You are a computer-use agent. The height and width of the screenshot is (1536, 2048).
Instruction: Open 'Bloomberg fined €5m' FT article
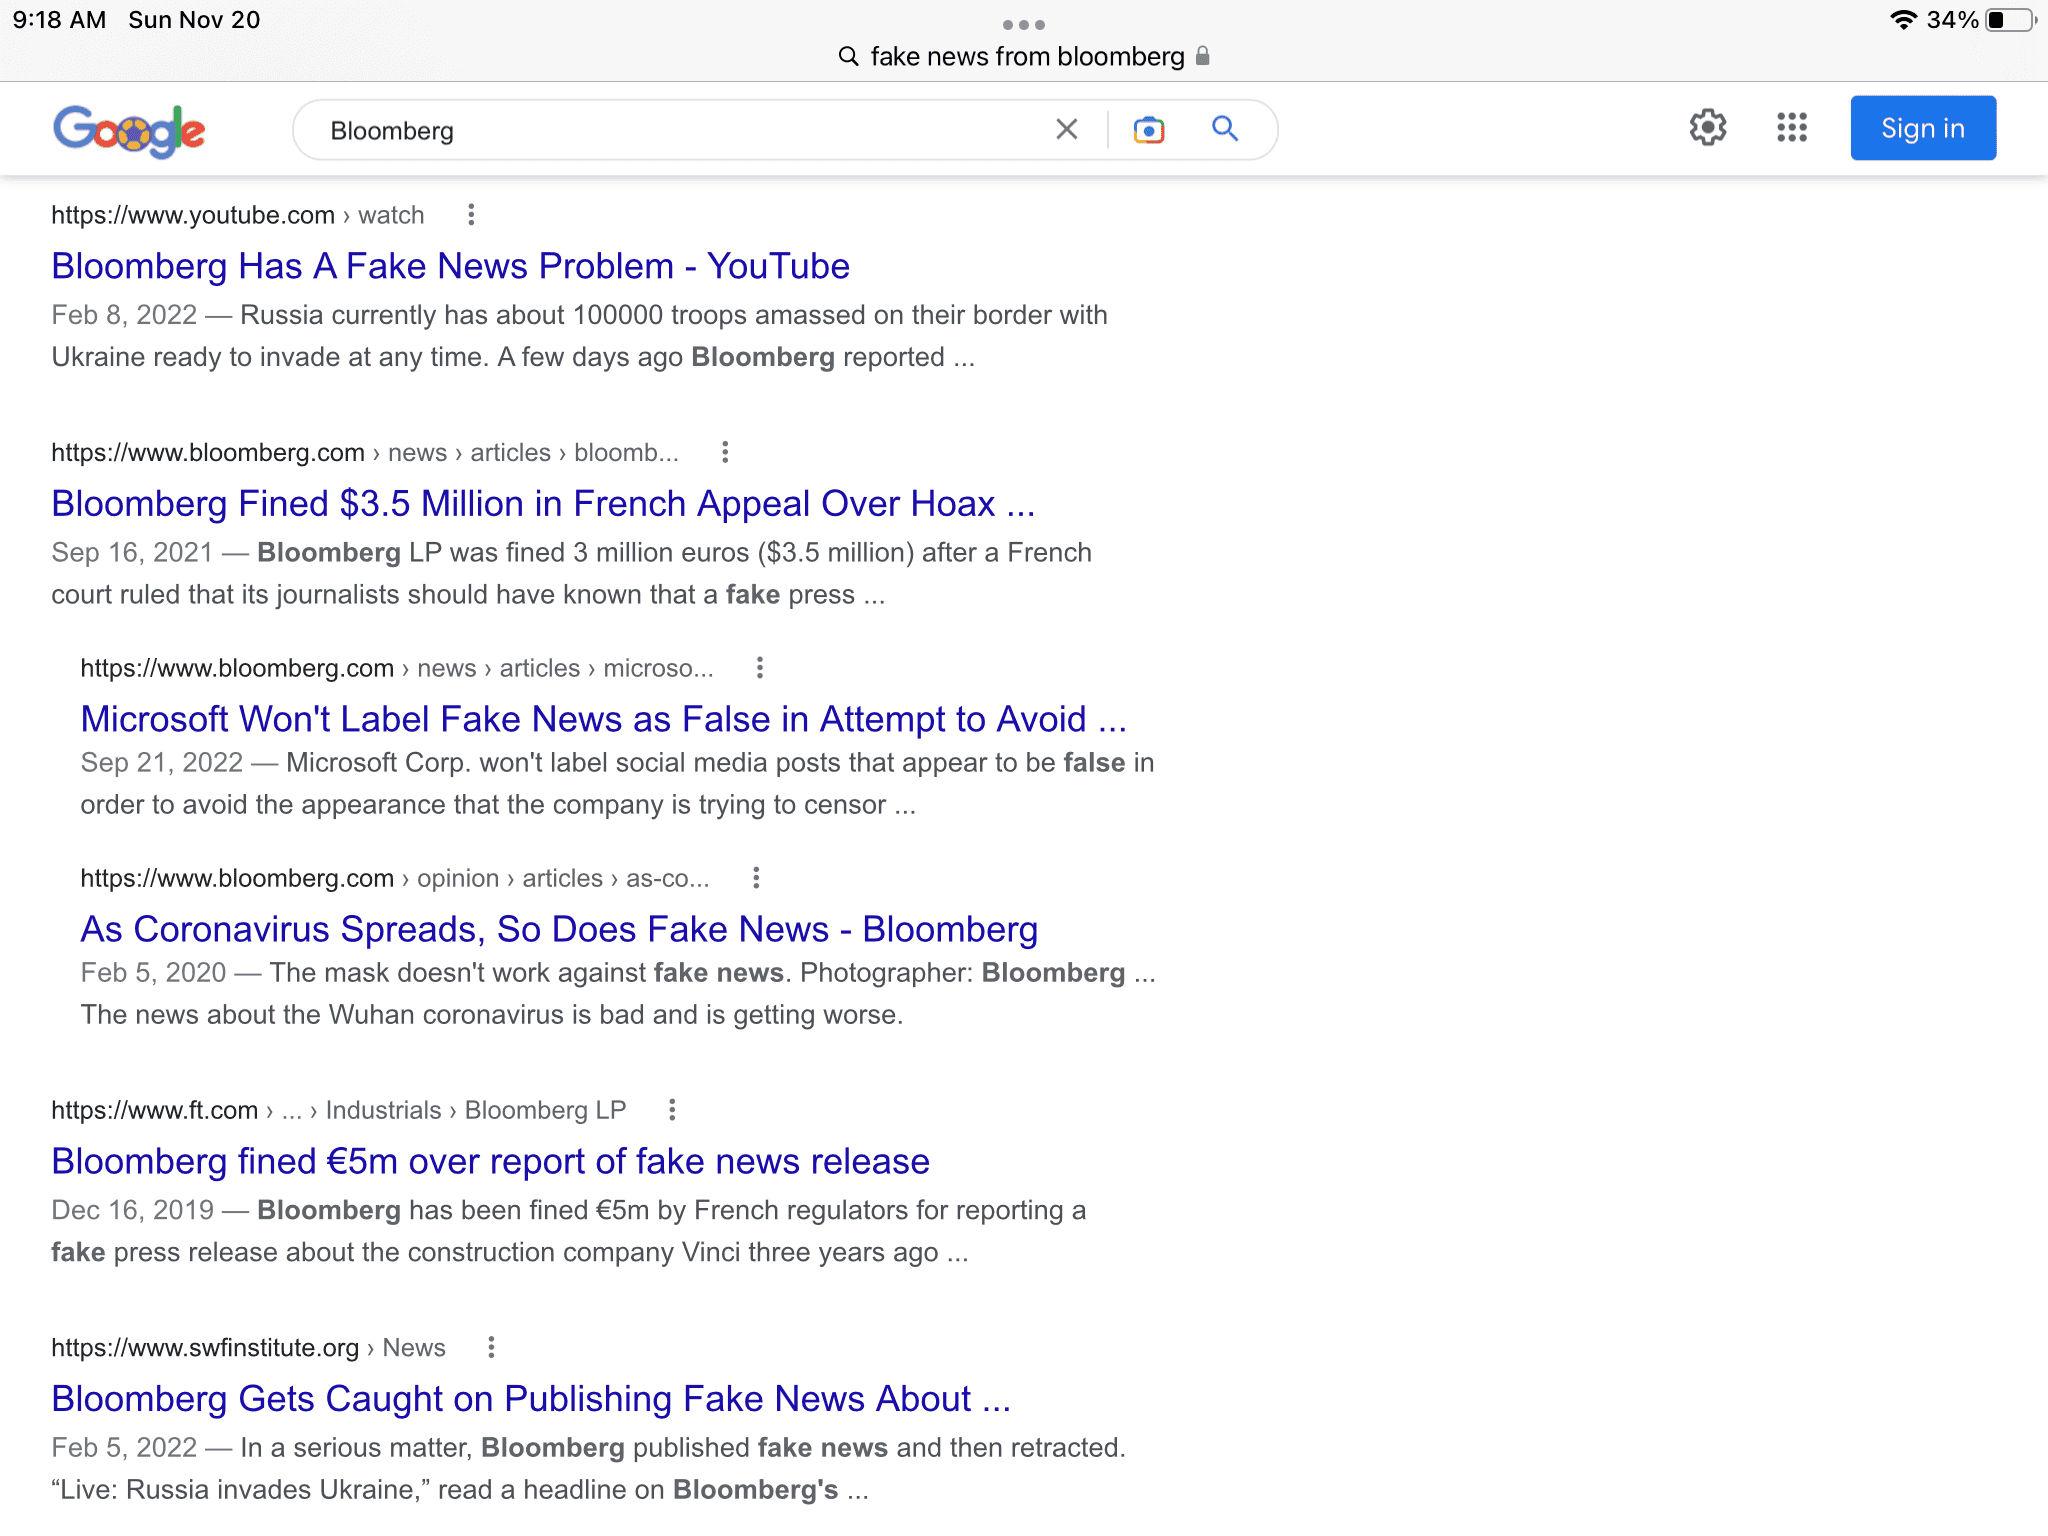[x=490, y=1161]
